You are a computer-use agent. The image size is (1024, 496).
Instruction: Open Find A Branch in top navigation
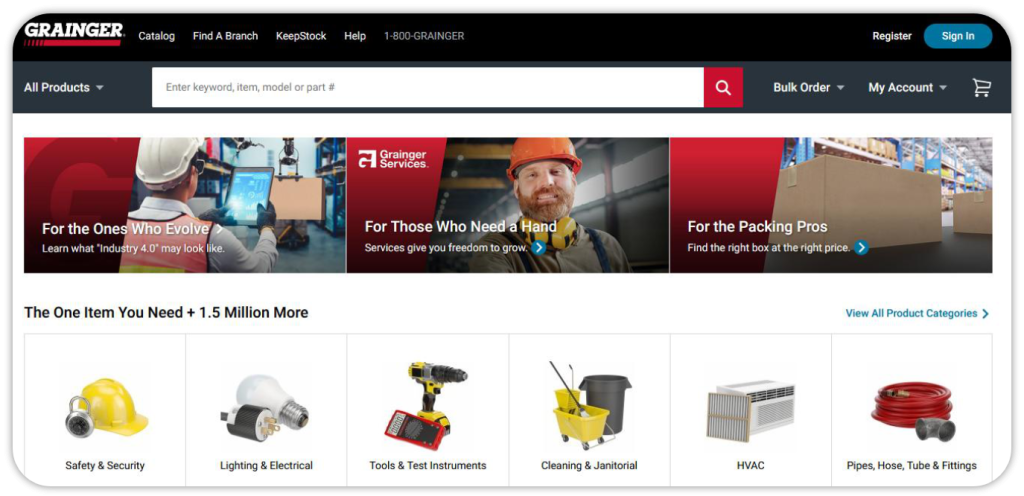225,36
